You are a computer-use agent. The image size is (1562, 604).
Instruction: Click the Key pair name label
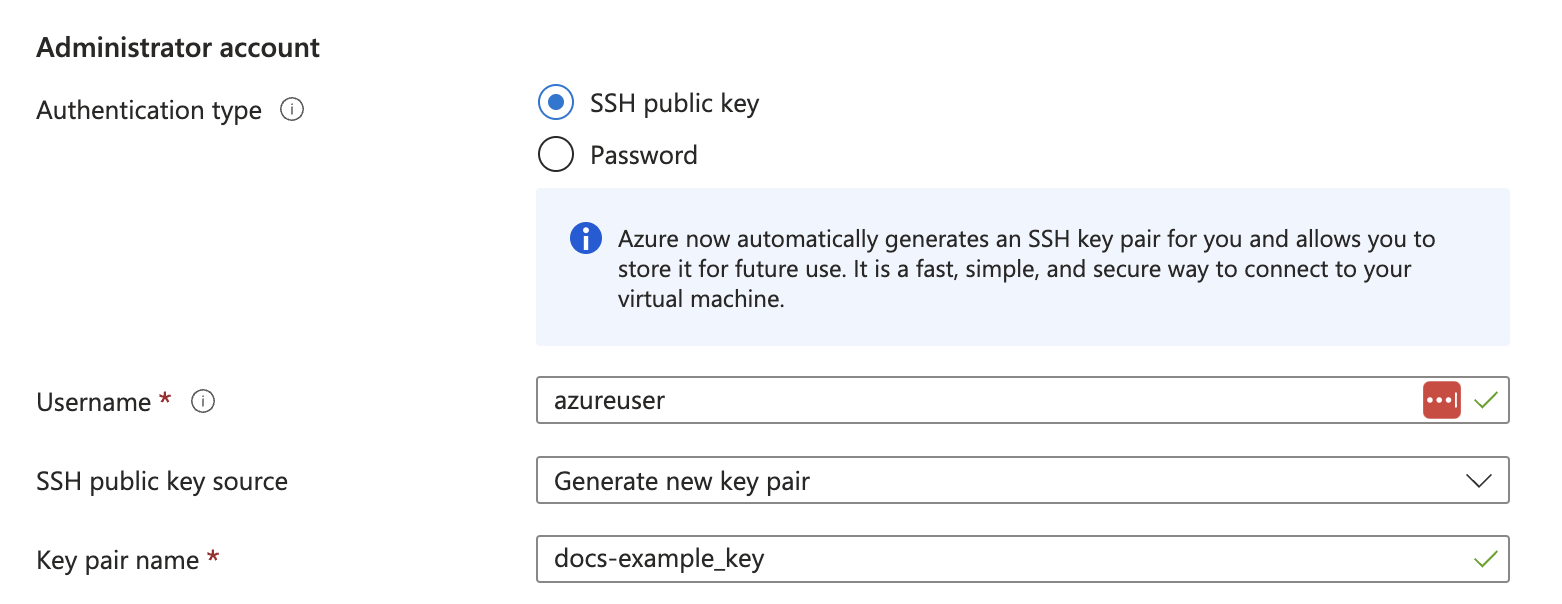tap(118, 560)
